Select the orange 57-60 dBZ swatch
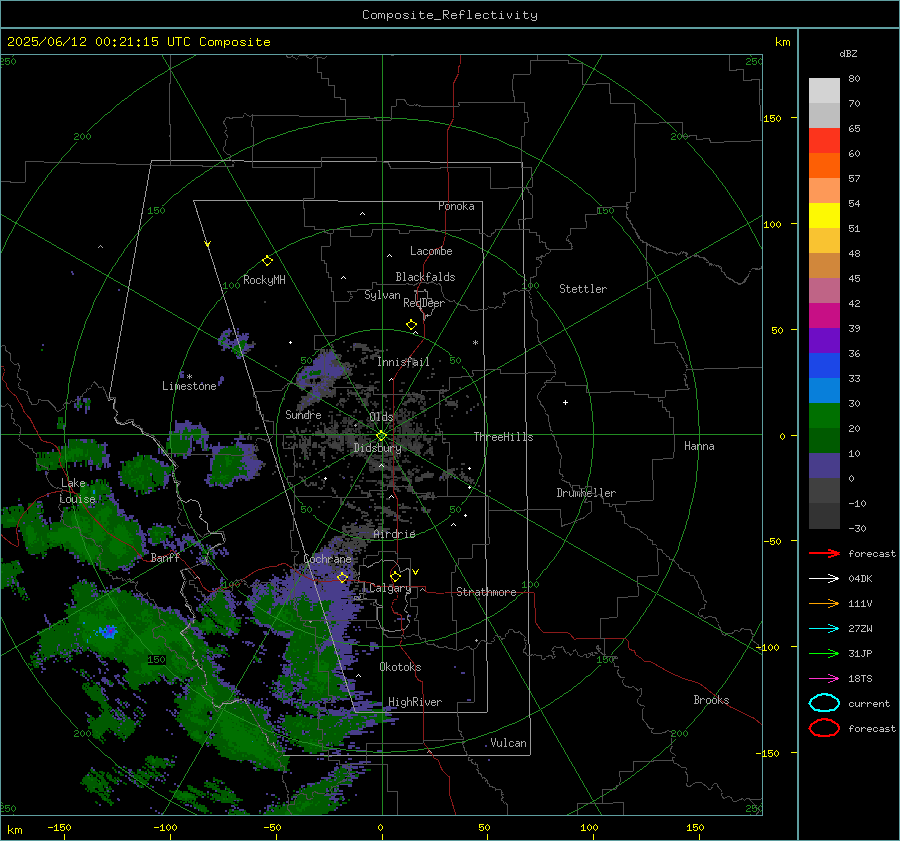 point(824,166)
